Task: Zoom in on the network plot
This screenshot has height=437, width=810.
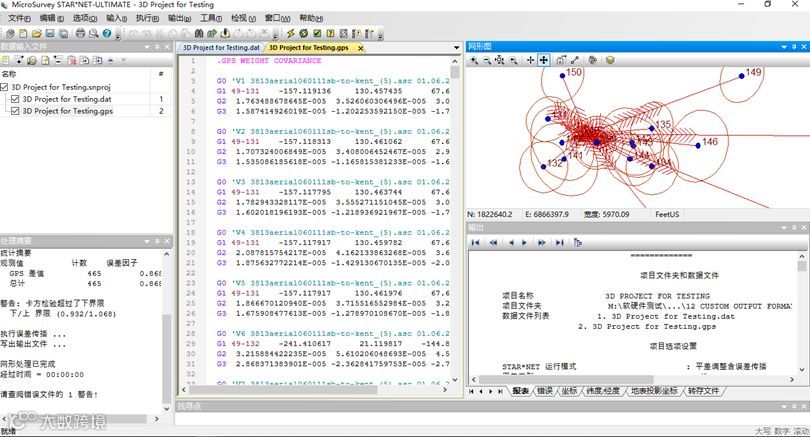Action: coord(474,60)
